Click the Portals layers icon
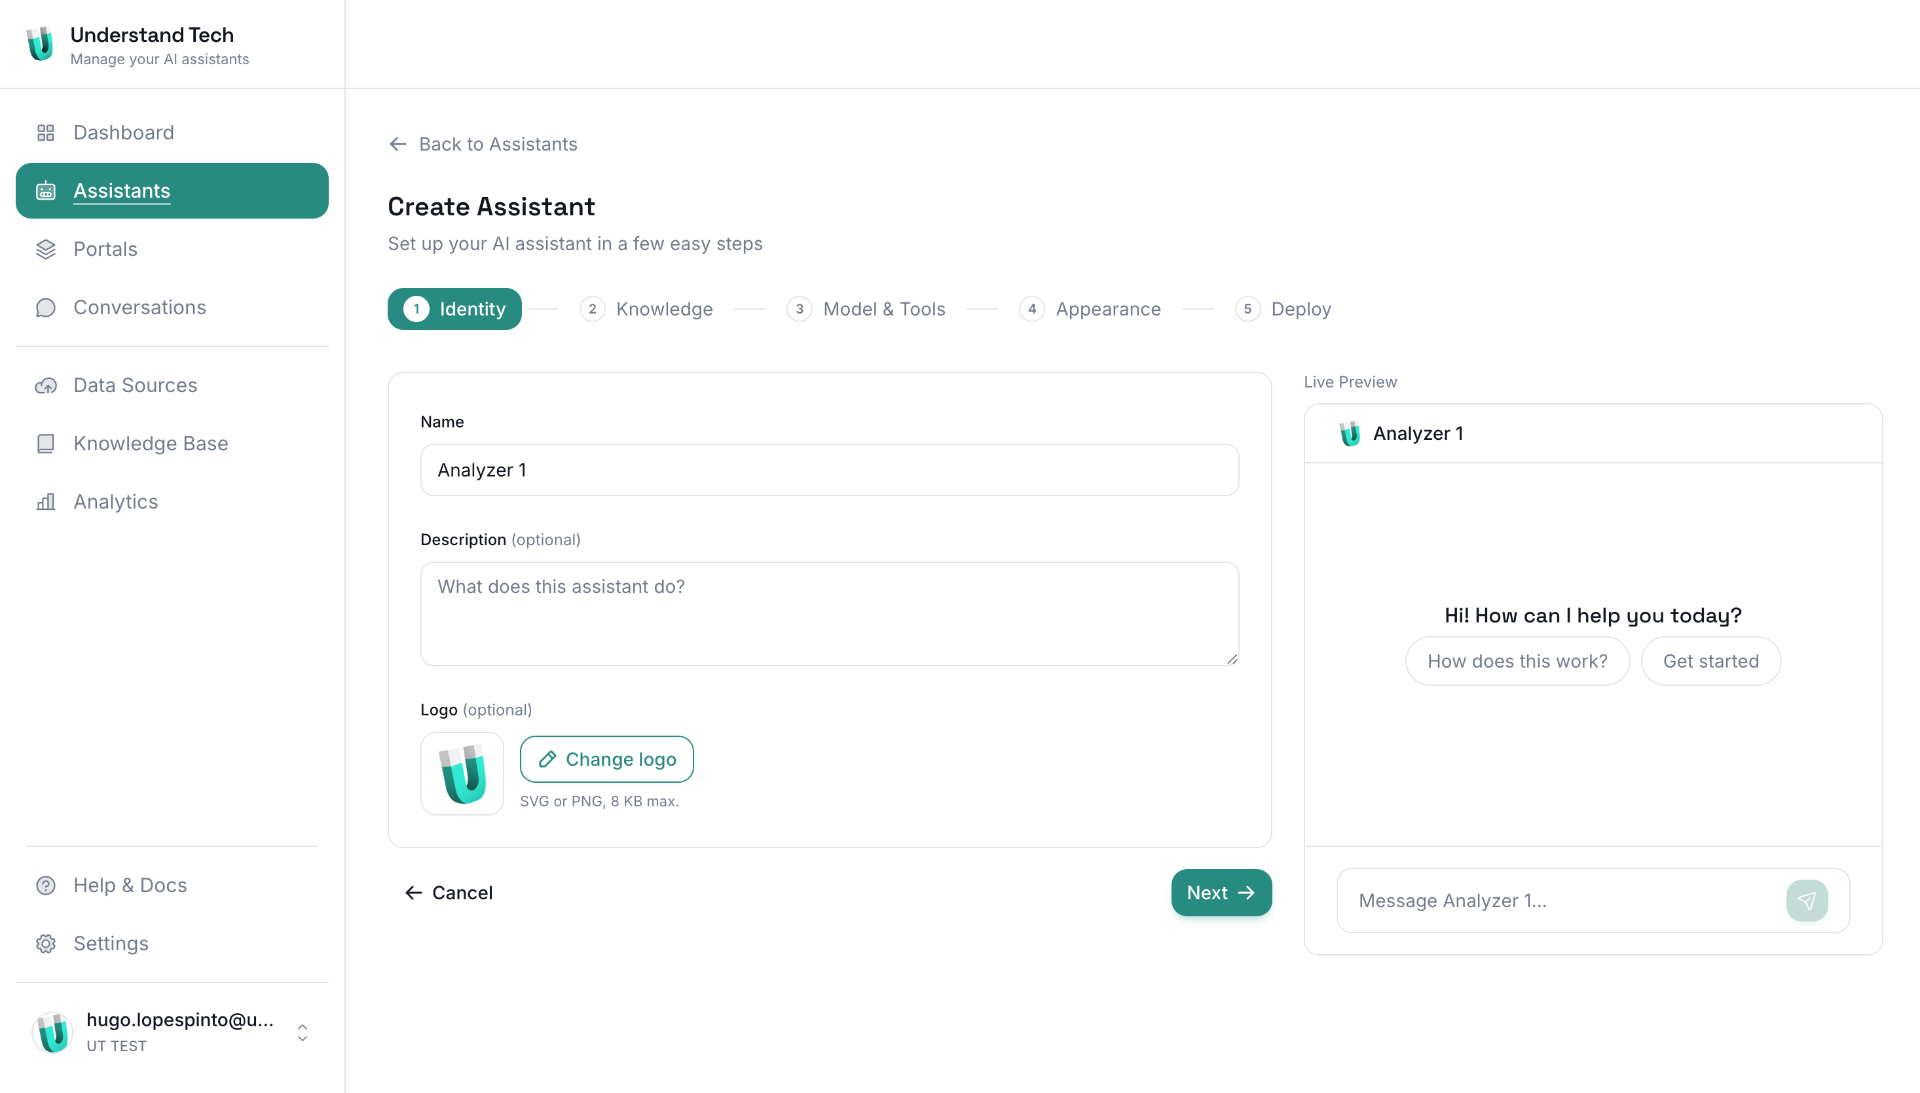This screenshot has height=1093, width=1920. pyautogui.click(x=46, y=249)
